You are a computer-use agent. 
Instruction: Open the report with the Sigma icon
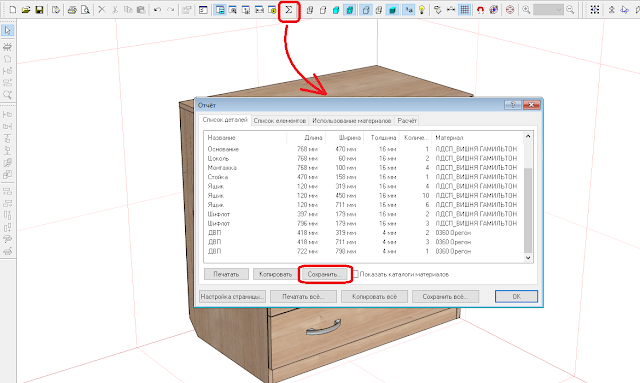tap(289, 10)
